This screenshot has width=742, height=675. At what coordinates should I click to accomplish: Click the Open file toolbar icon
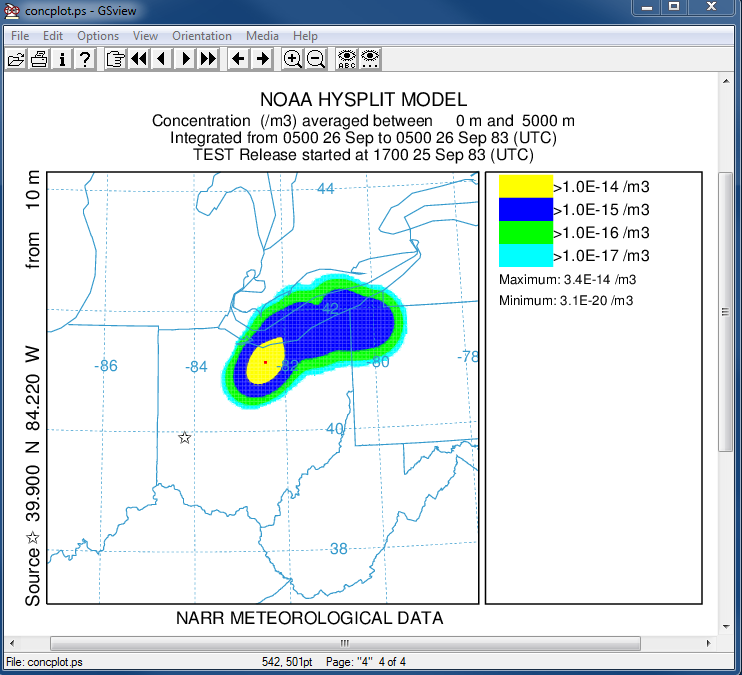coord(16,59)
